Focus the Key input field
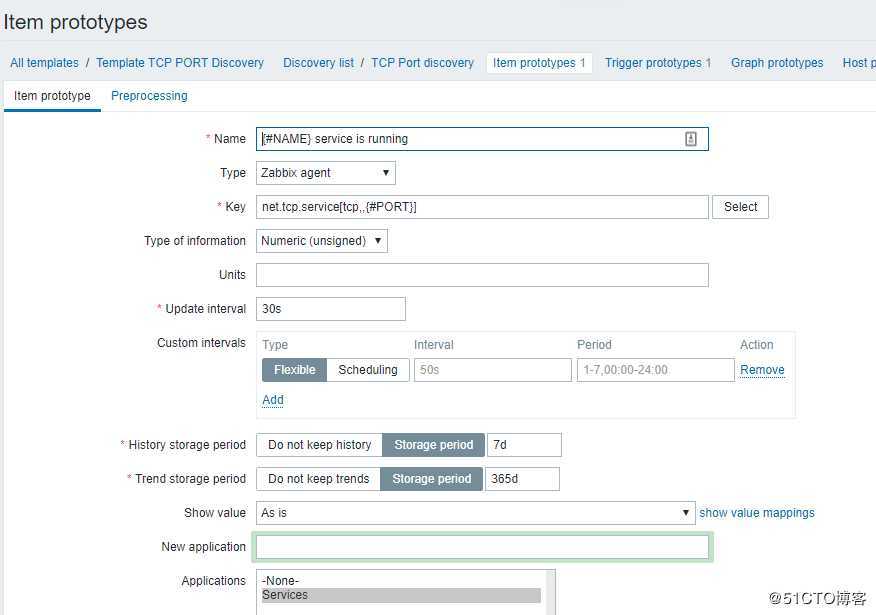 click(x=482, y=207)
